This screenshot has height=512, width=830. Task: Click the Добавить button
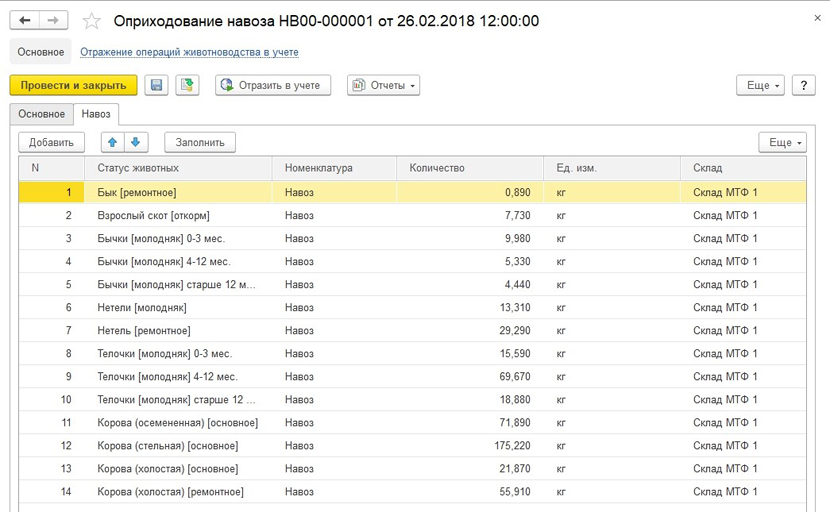point(51,143)
